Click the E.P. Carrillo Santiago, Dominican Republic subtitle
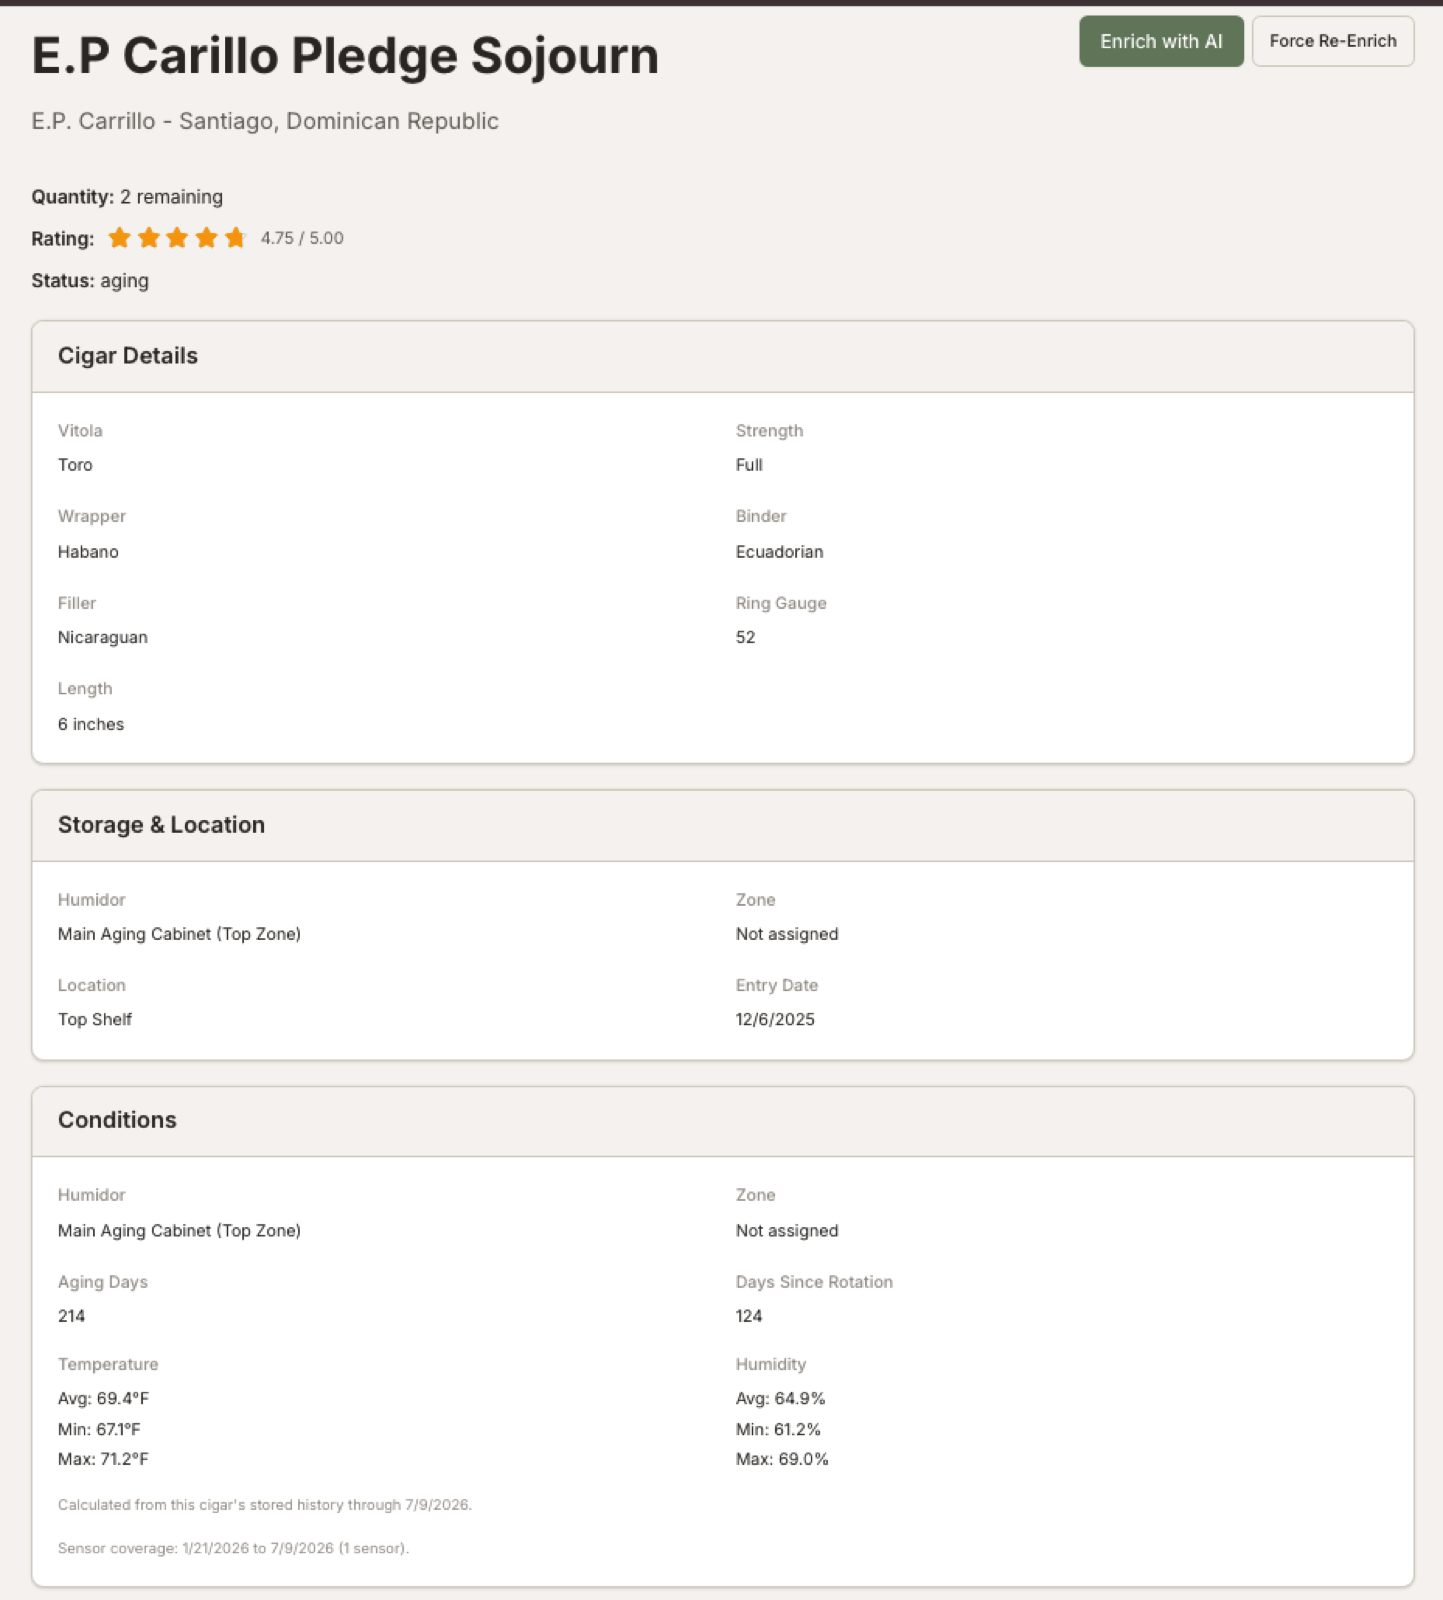This screenshot has height=1600, width=1443. click(x=265, y=121)
